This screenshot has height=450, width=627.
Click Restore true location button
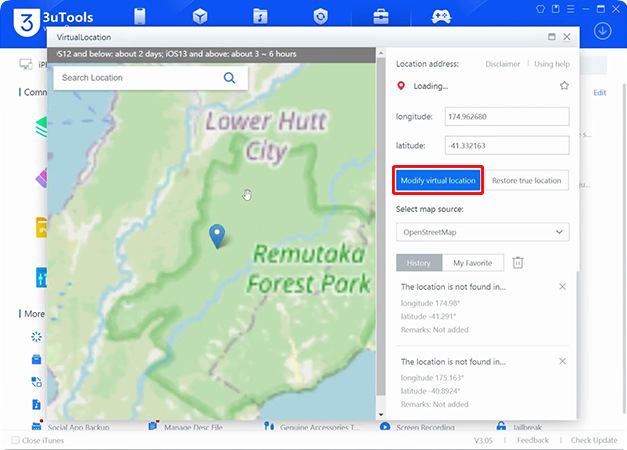526,180
